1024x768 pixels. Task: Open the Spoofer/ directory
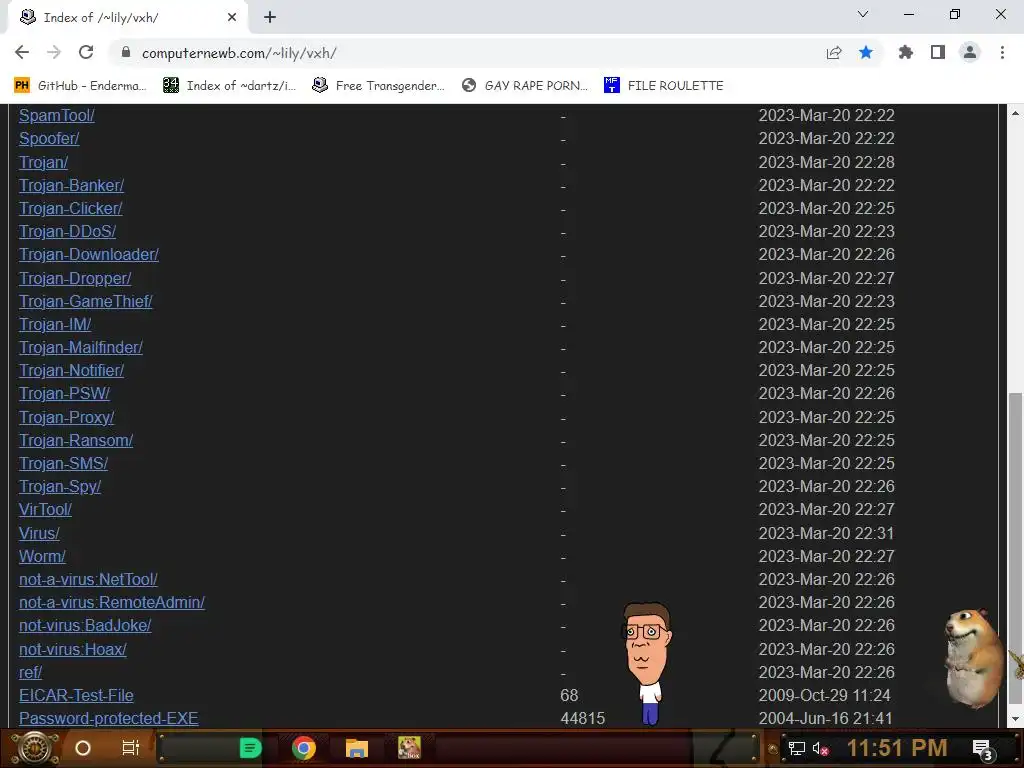[49, 138]
